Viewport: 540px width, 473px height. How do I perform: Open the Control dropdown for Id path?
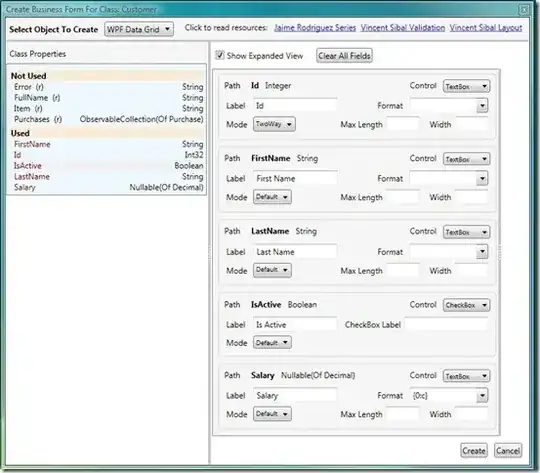pos(466,86)
